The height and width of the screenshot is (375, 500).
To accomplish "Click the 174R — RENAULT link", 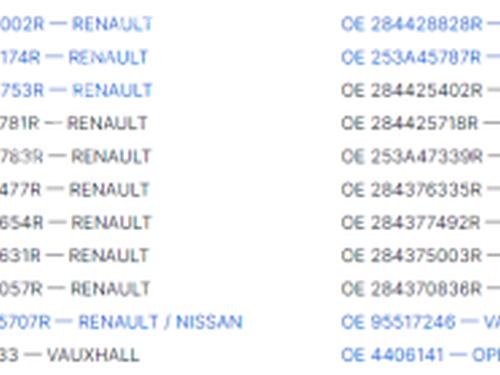I will coord(74,57).
